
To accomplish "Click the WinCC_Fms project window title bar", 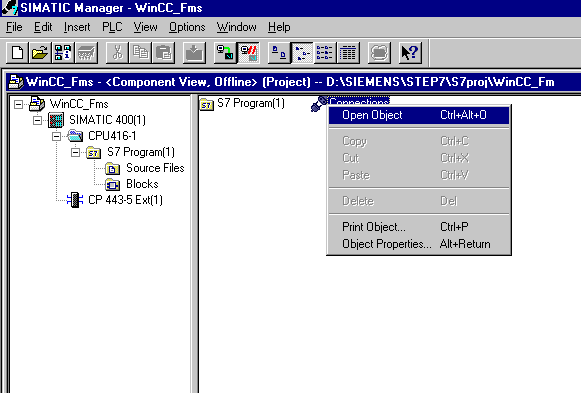I will [x=293, y=82].
